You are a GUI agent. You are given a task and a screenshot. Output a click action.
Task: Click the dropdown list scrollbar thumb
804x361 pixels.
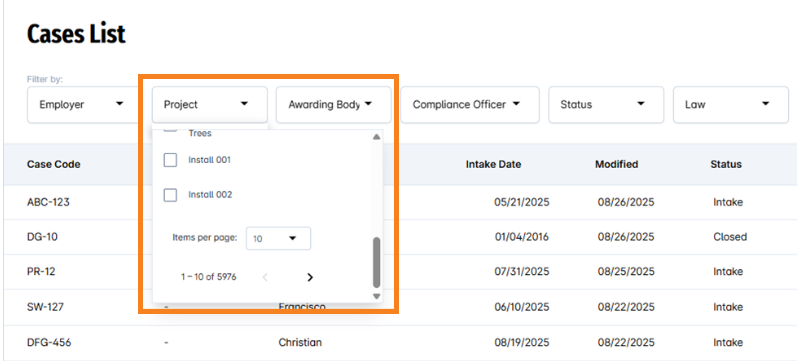coord(376,262)
